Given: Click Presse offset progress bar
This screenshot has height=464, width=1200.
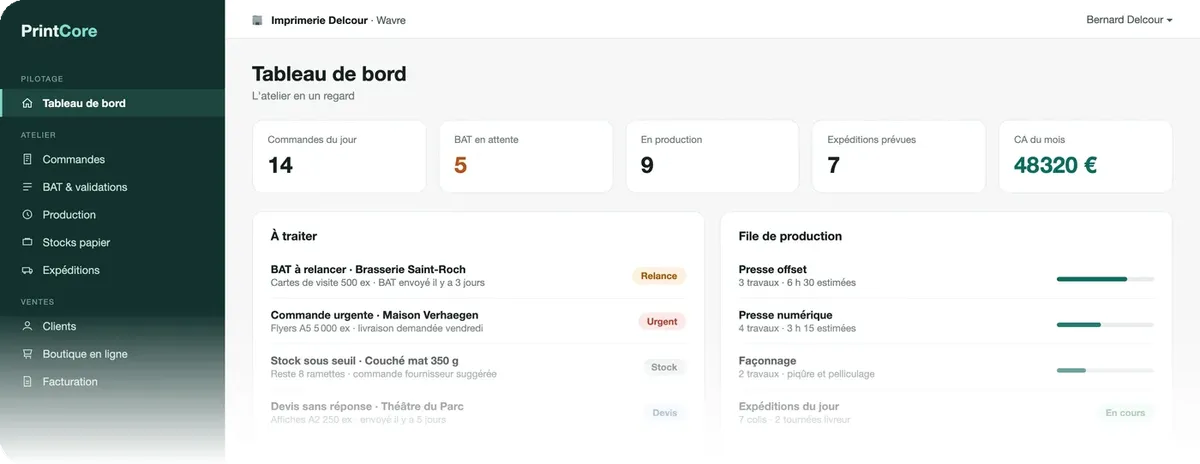Looking at the screenshot, I should [x=1105, y=279].
